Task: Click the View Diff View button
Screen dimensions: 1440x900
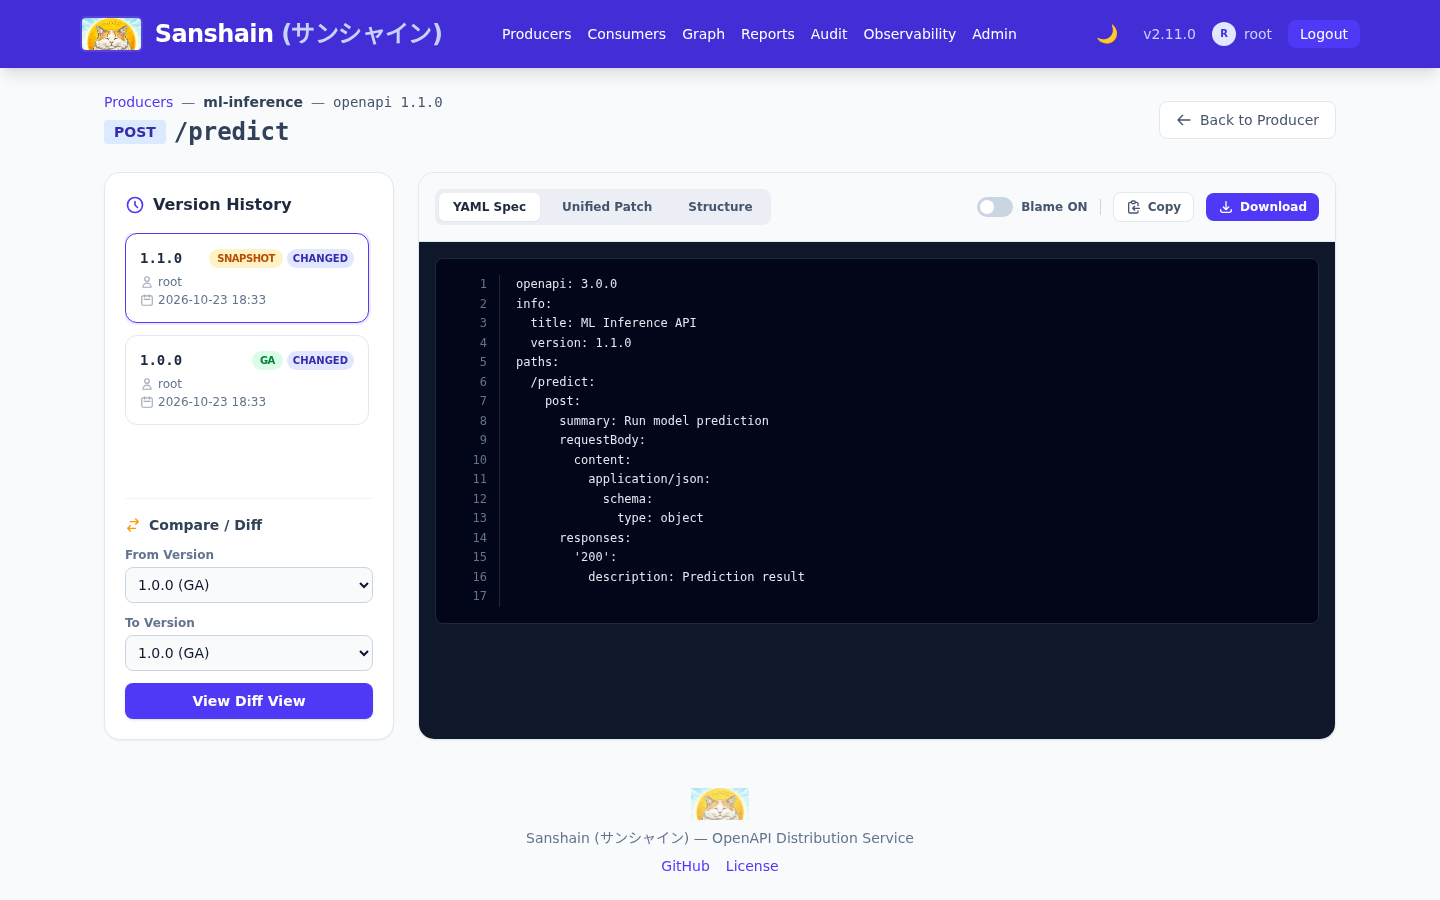Action: coord(249,701)
